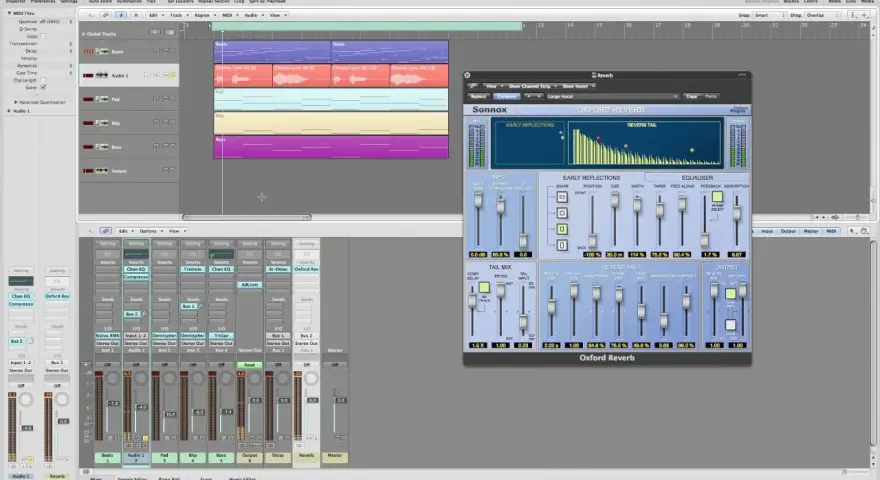Viewport: 880px width, 480px height.
Task: Toggle the Loop checkbox in inspector
Action: tap(43, 36)
